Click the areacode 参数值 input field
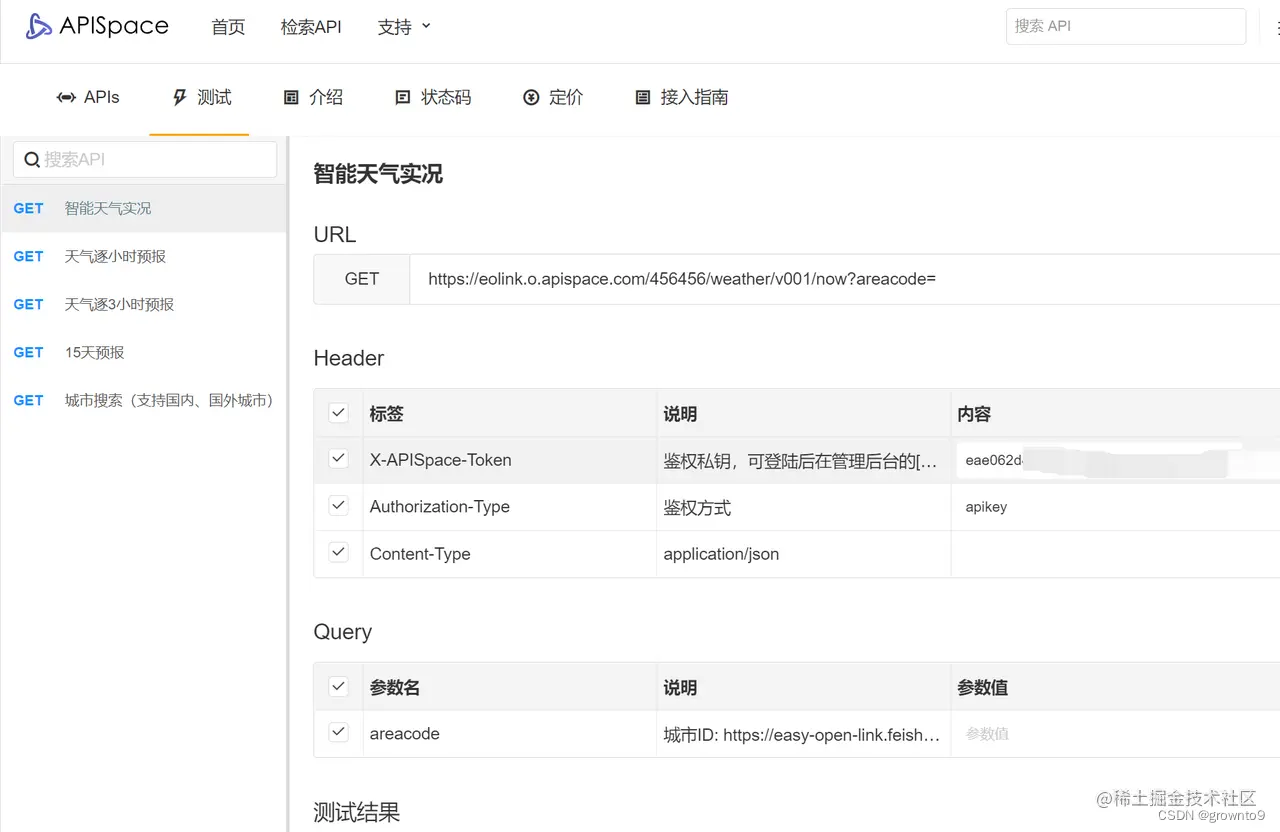Viewport: 1280px width, 832px height. (1117, 734)
